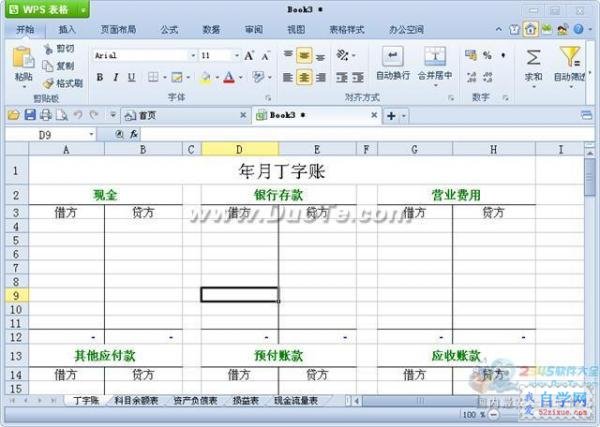Image resolution: width=600 pixels, height=427 pixels.
Task: Click the blue help question mark icon
Action: [579, 29]
